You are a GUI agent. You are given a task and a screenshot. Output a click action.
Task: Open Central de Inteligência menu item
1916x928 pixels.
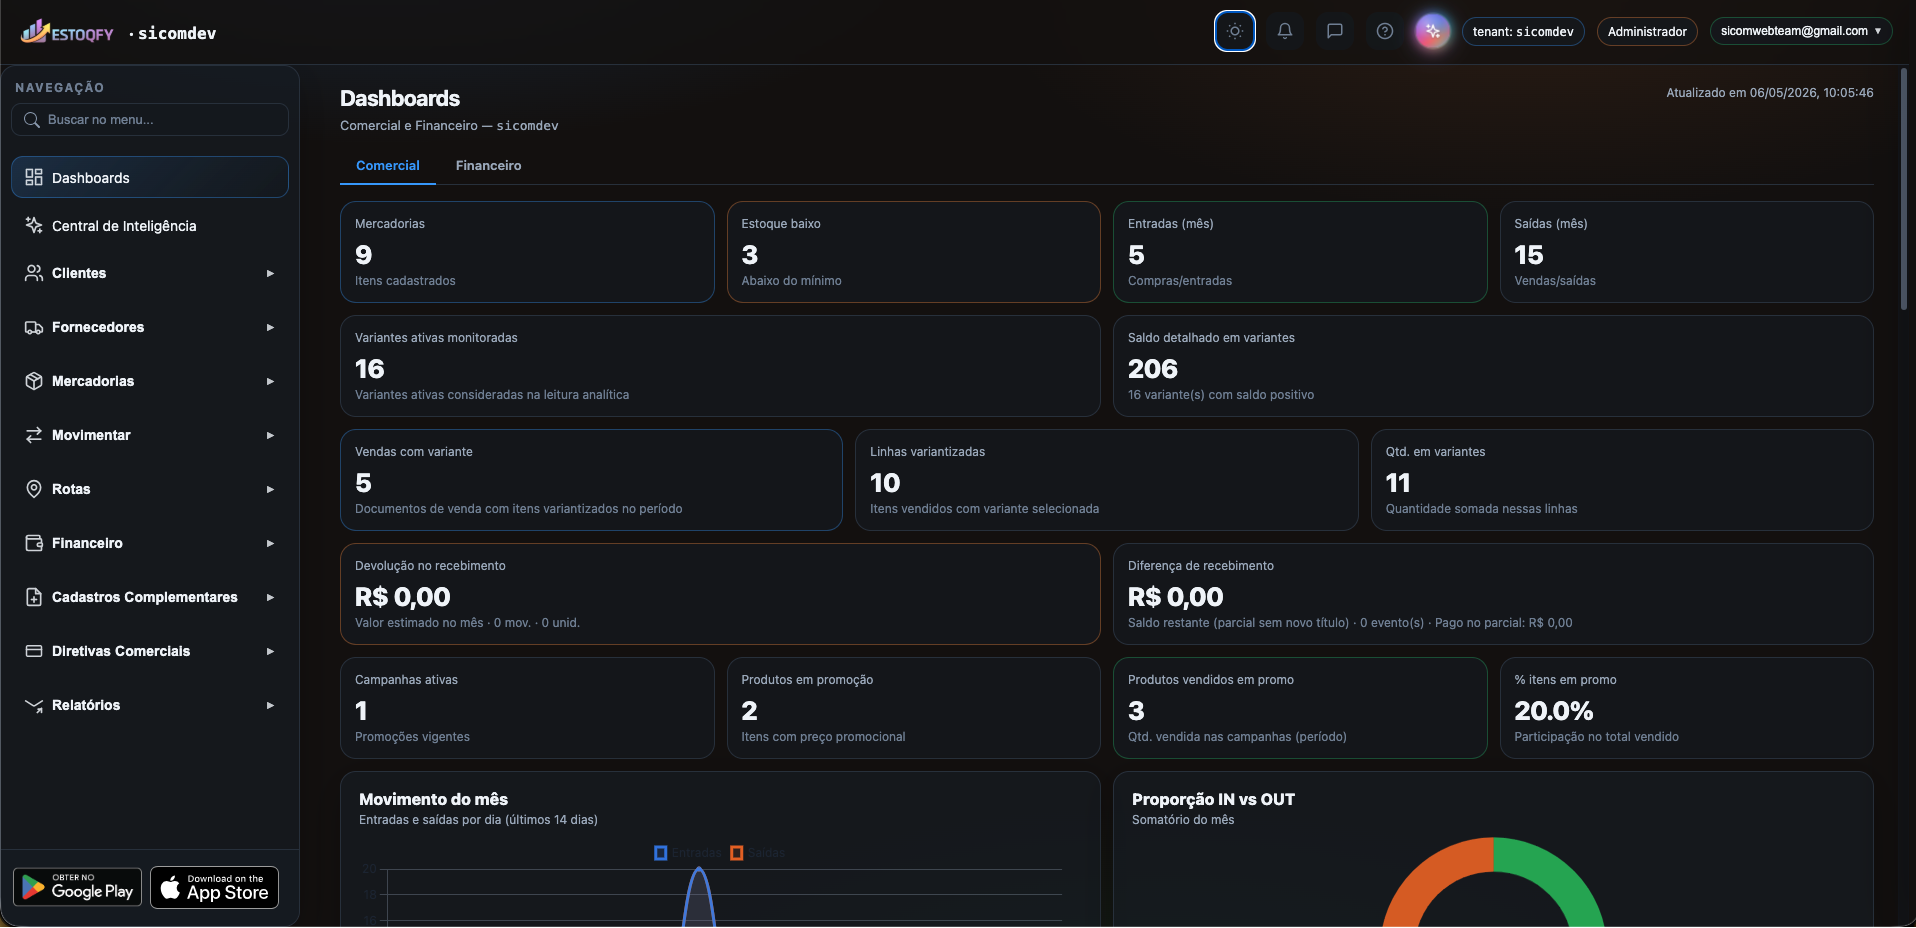pos(150,225)
